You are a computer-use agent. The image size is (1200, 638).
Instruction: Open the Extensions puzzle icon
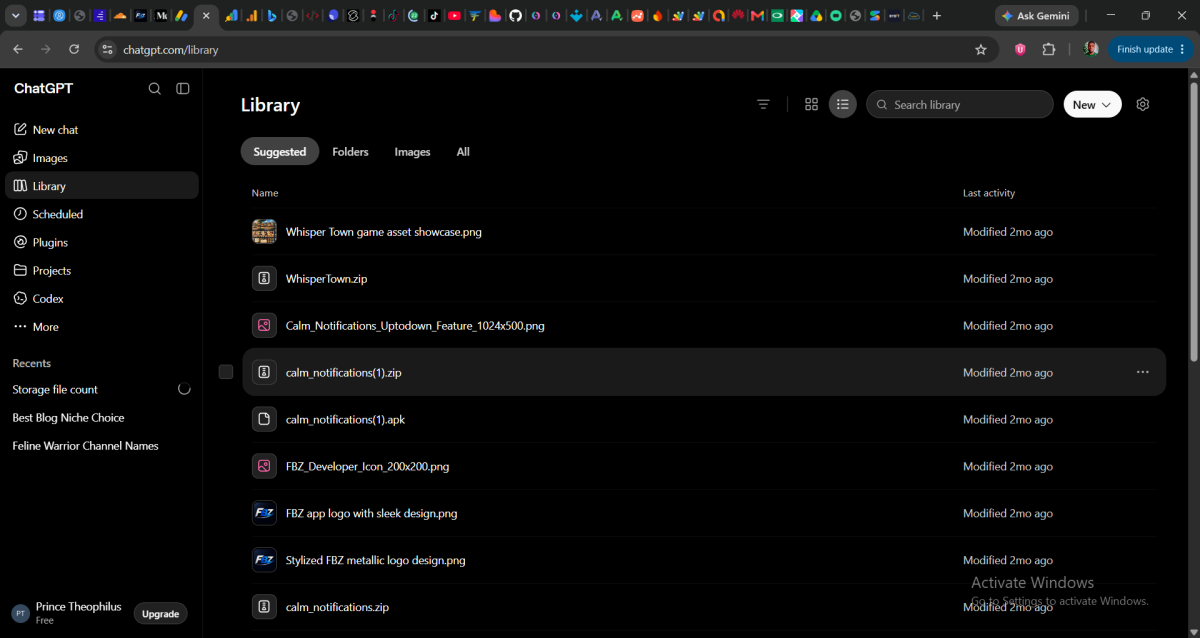click(1049, 49)
